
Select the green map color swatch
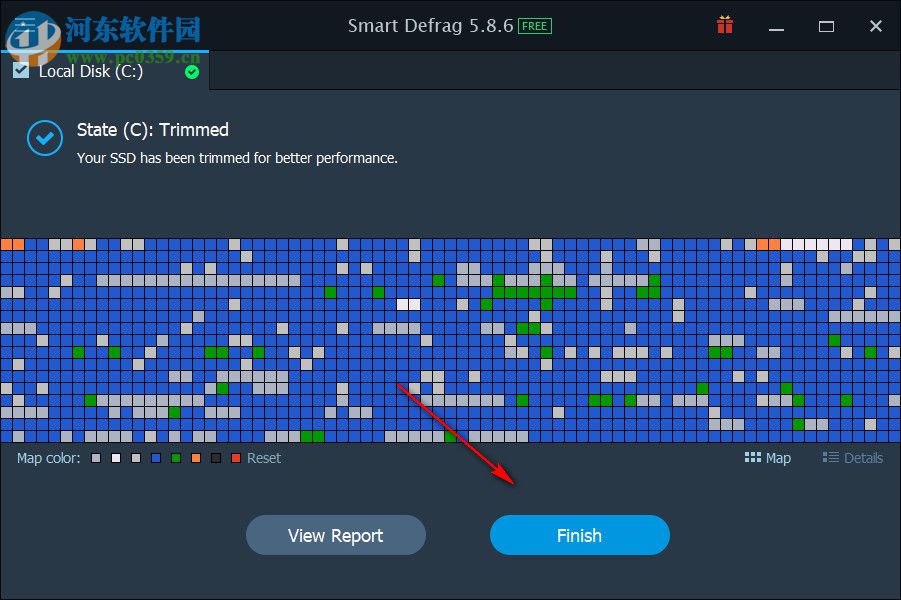click(174, 457)
